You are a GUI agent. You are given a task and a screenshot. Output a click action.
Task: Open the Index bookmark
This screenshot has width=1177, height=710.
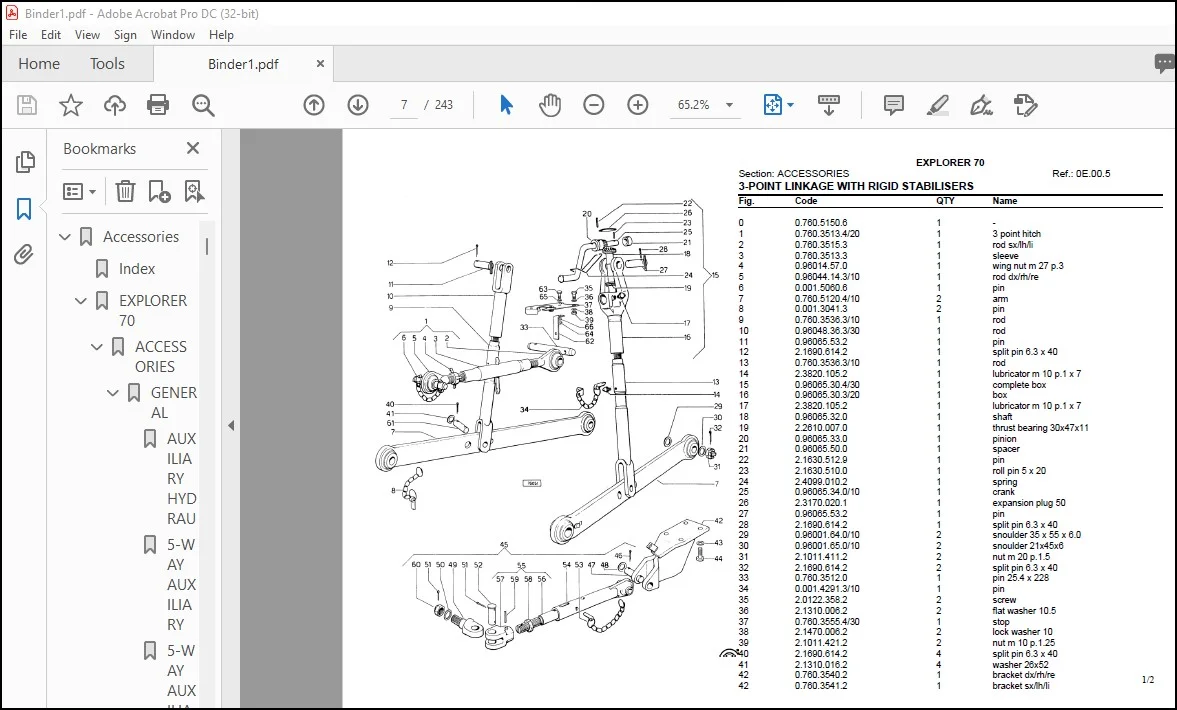137,269
